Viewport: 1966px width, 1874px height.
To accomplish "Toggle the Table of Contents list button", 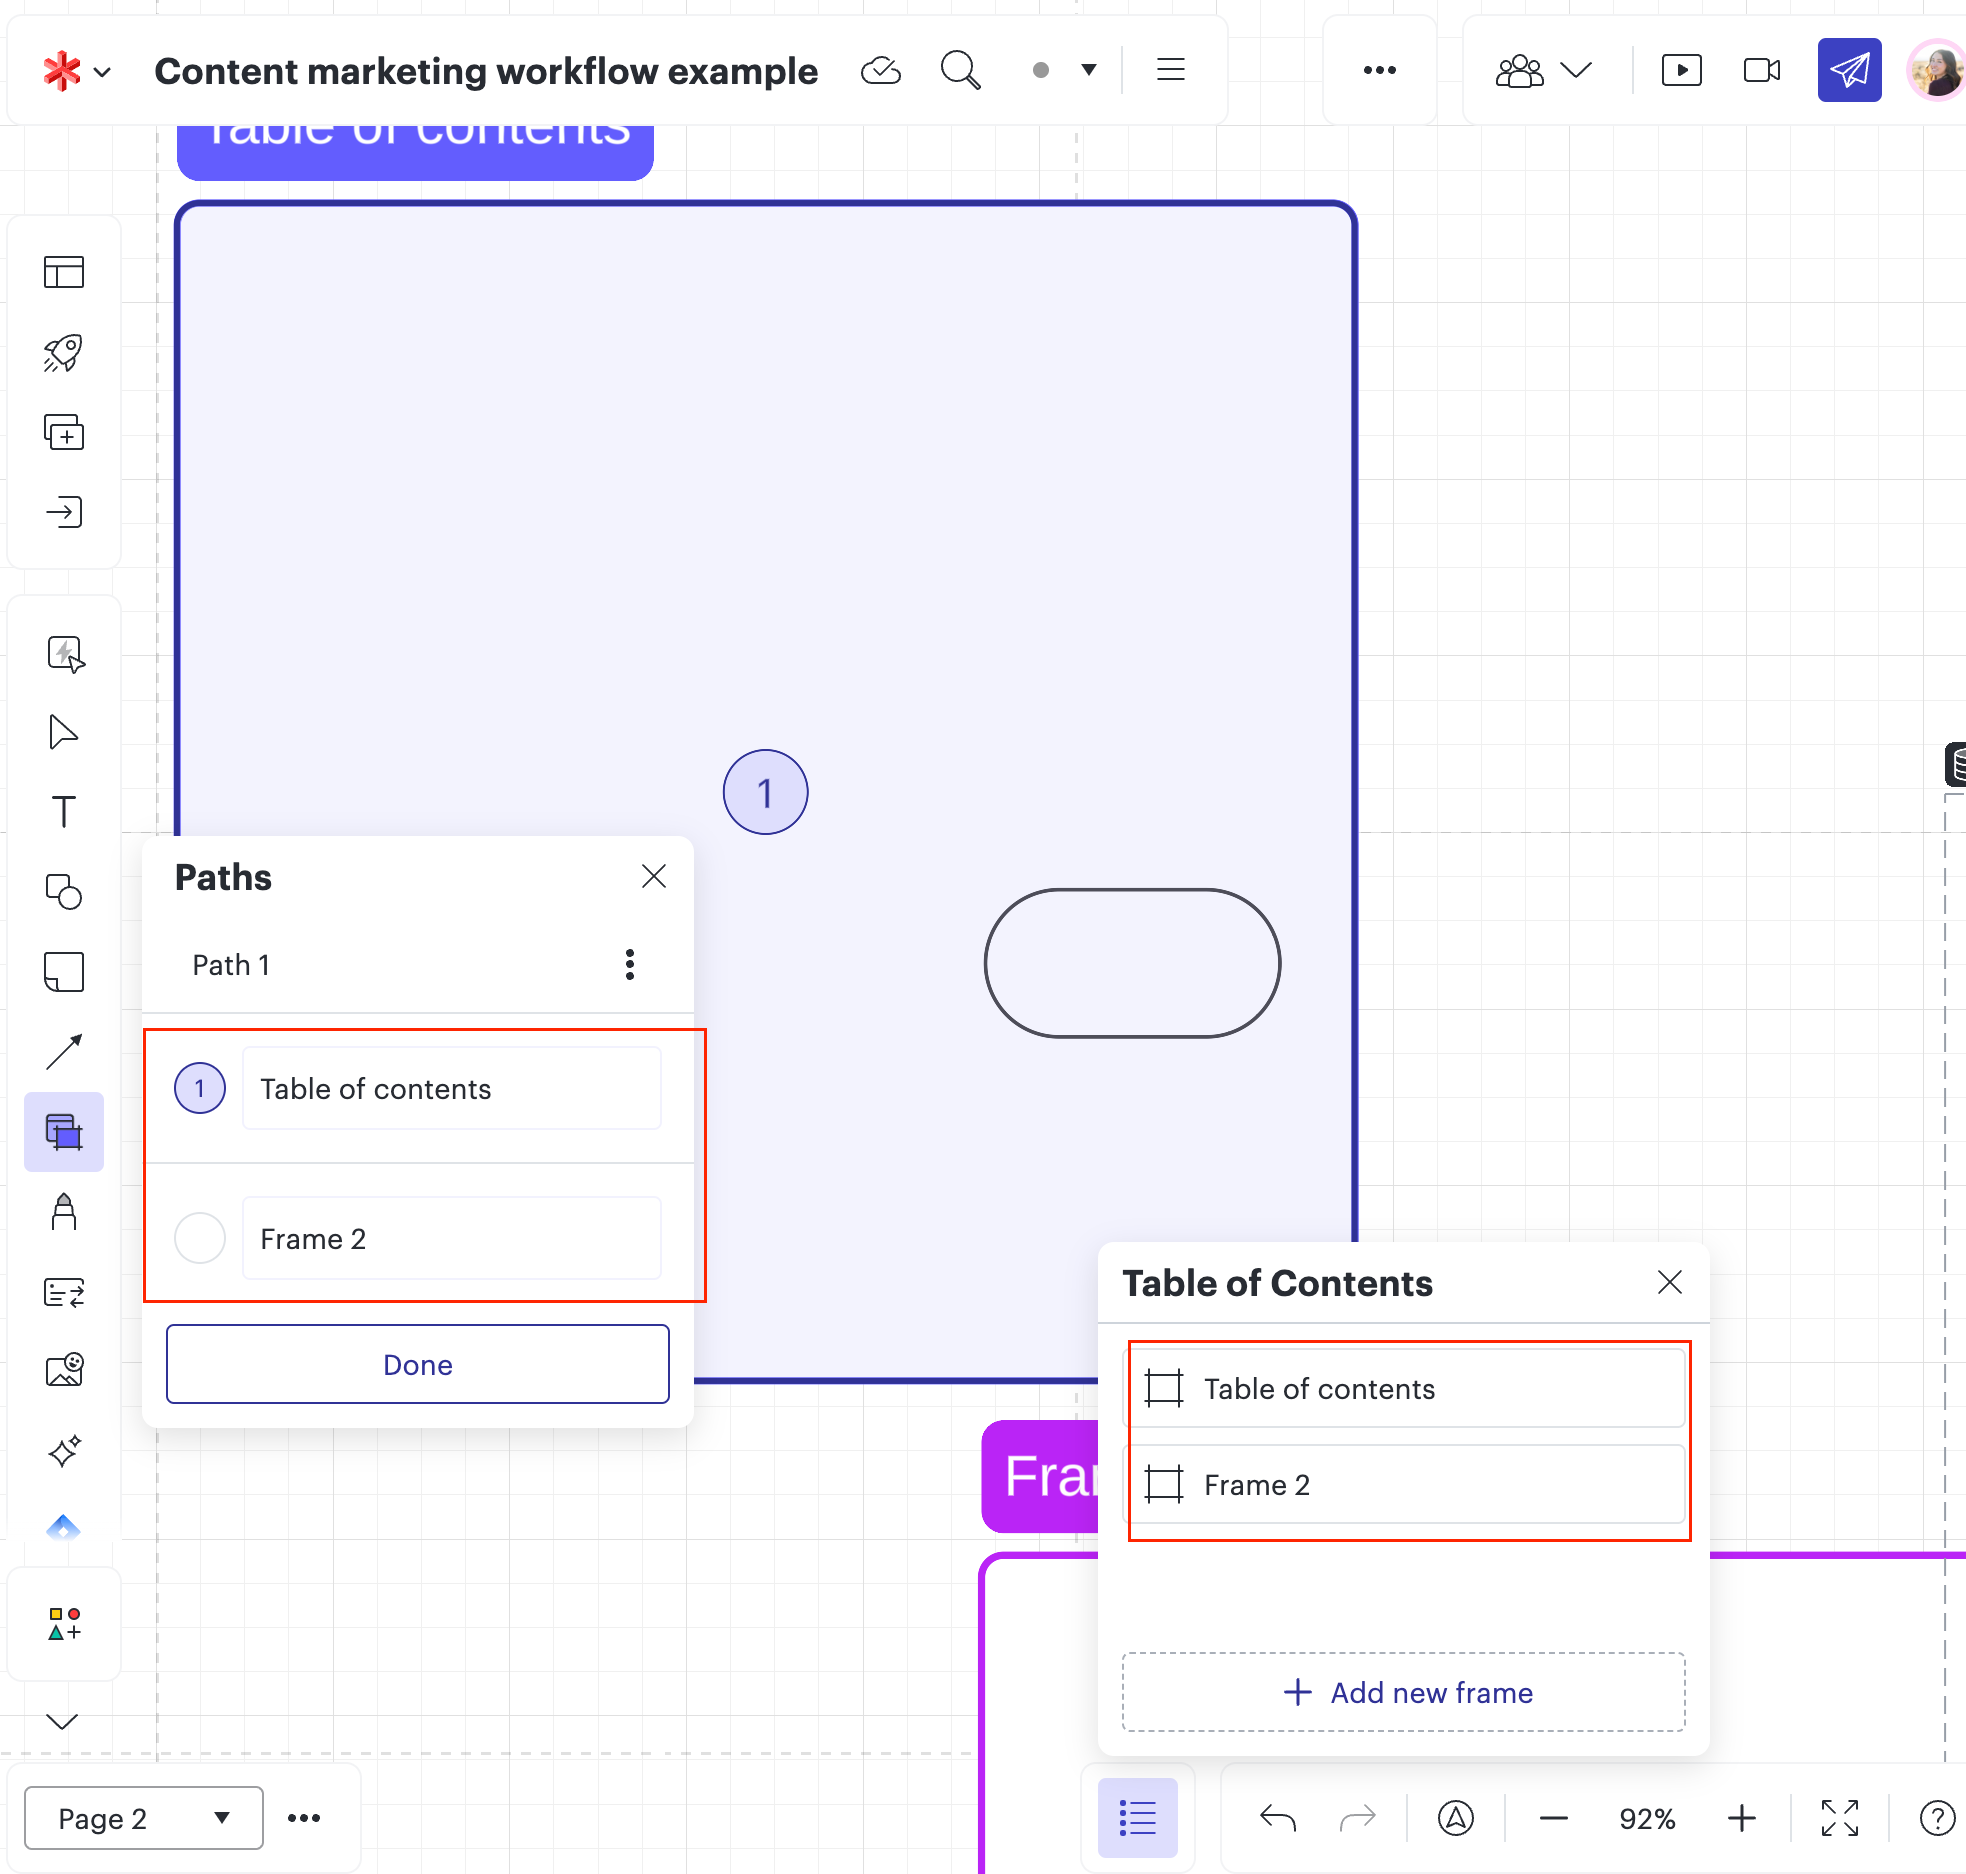I will 1138,1818.
